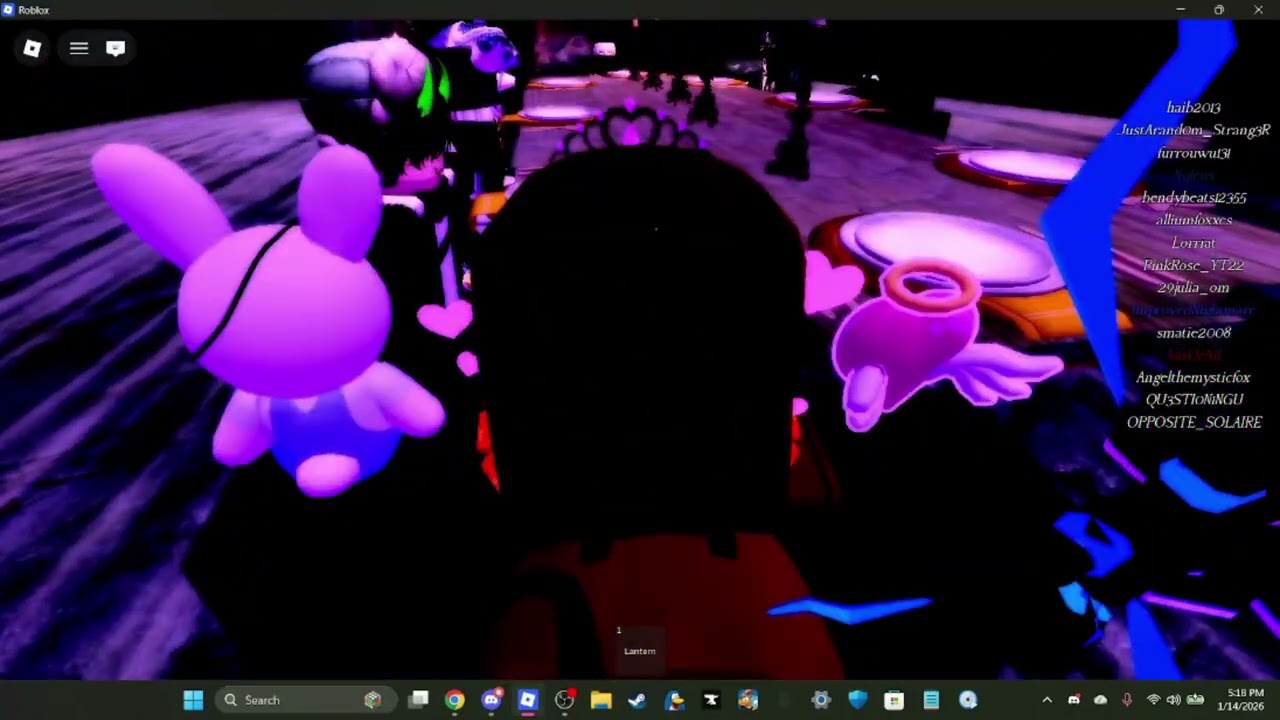Open Windows Security shield in the taskbar
1280x720 pixels.
(858, 700)
